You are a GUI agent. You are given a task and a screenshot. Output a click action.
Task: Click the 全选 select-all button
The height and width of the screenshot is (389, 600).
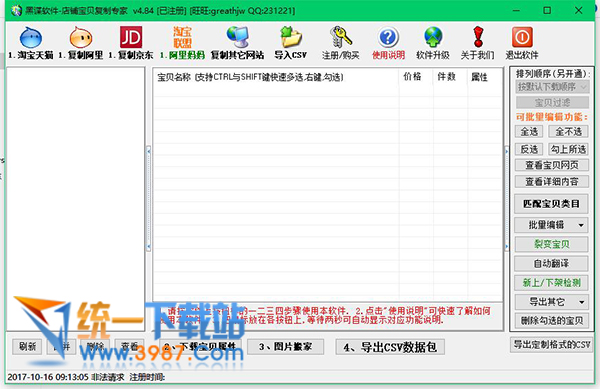[x=529, y=132]
